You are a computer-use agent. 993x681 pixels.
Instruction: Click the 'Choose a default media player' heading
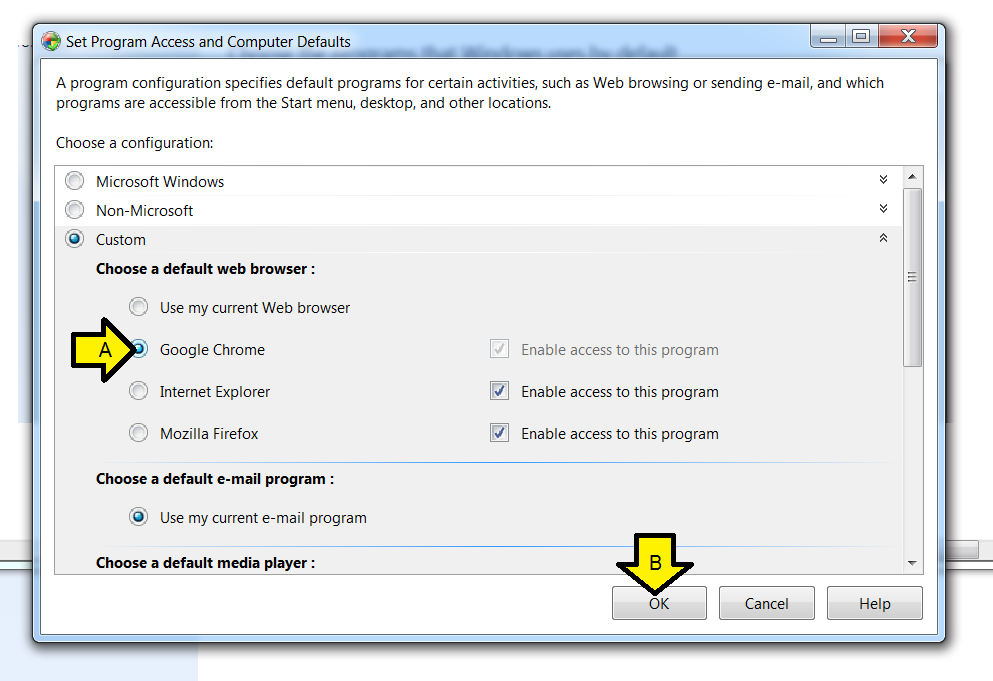pyautogui.click(x=205, y=563)
